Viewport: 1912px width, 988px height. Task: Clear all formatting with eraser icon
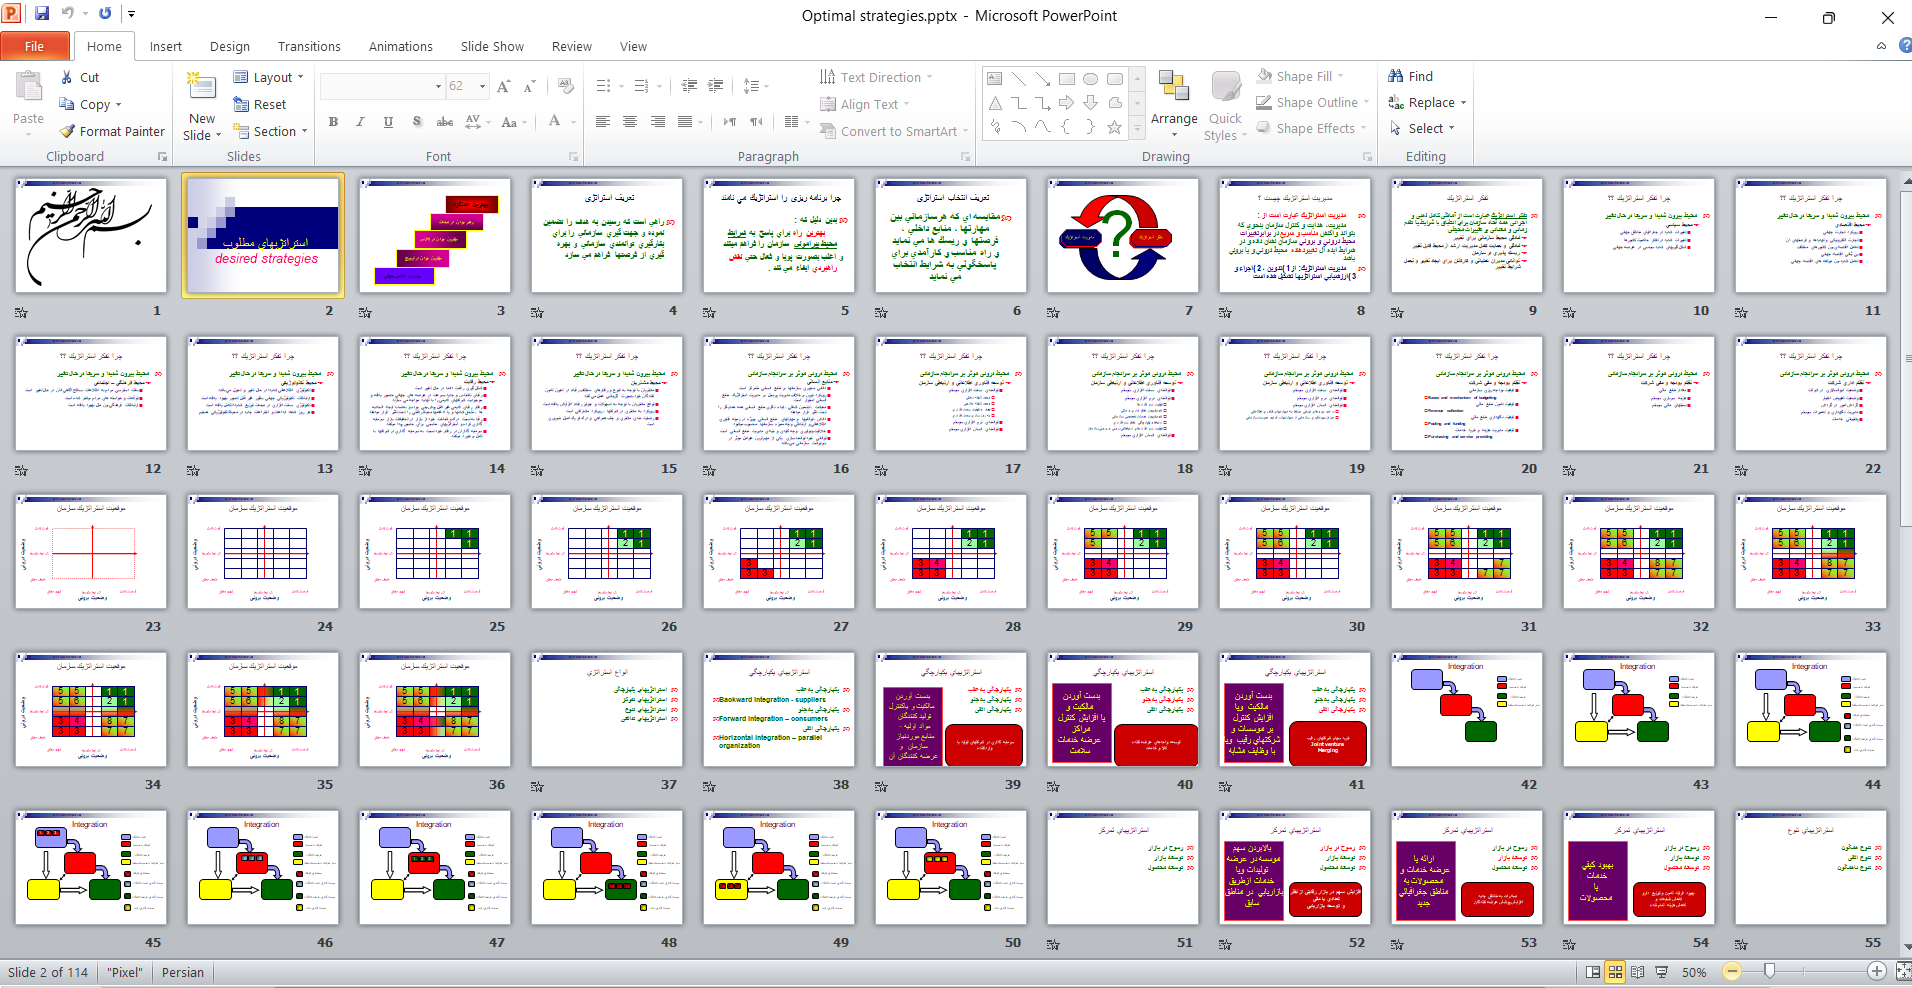pos(566,87)
